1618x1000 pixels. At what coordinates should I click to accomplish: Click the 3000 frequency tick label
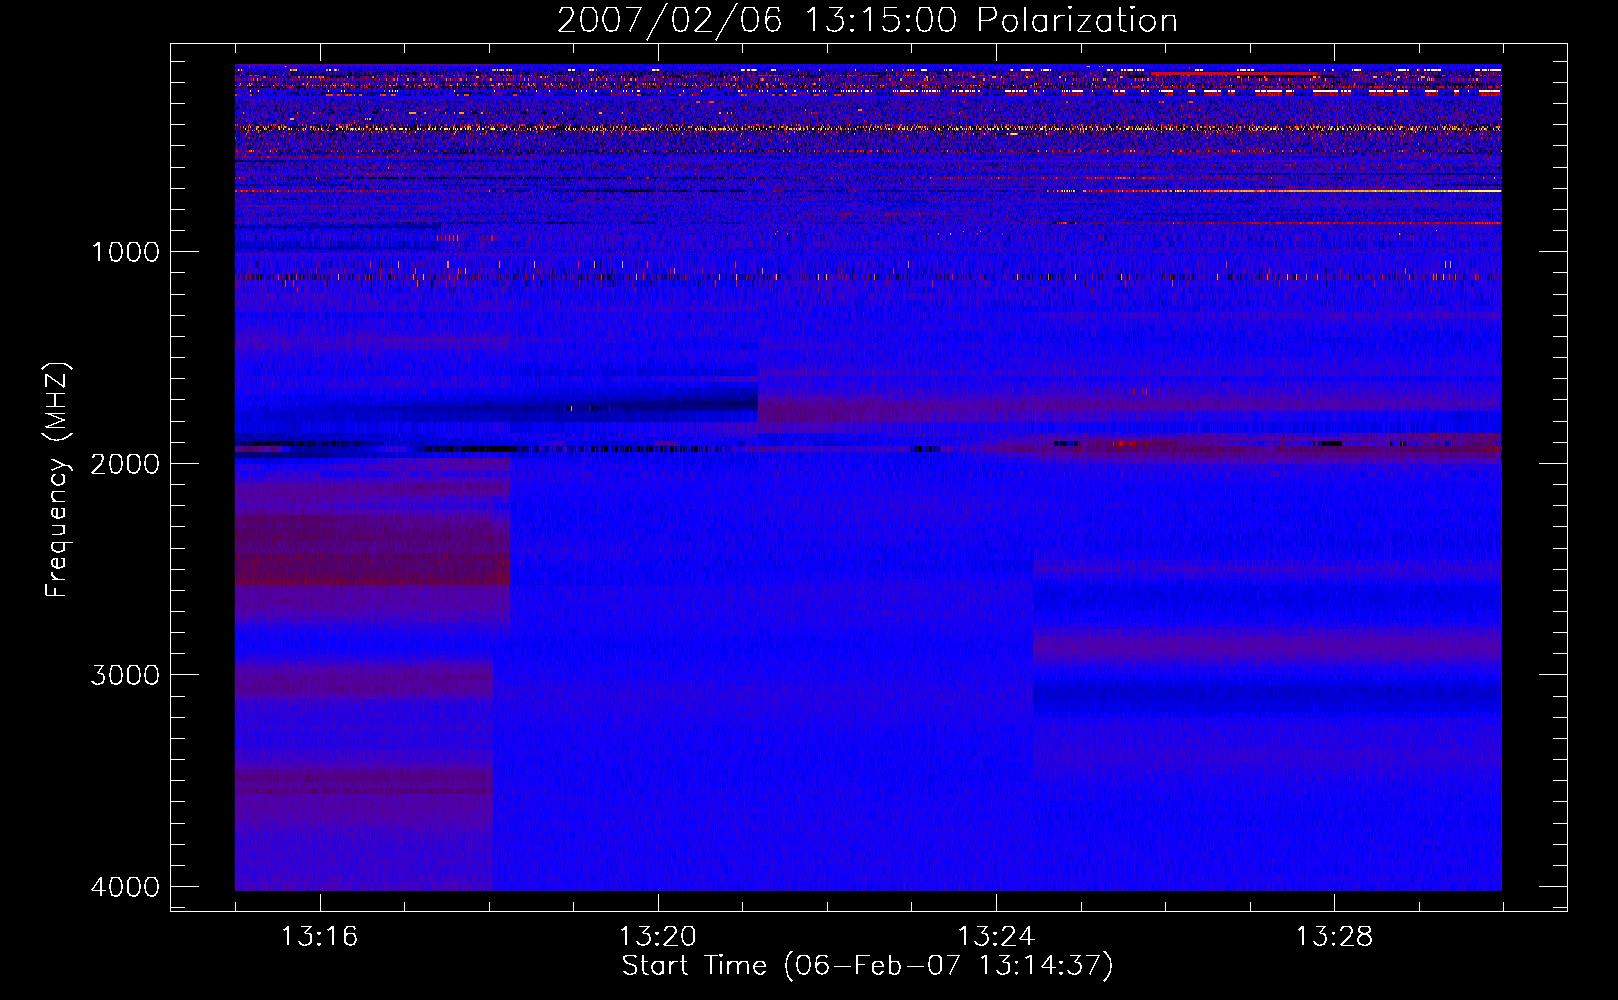[125, 675]
